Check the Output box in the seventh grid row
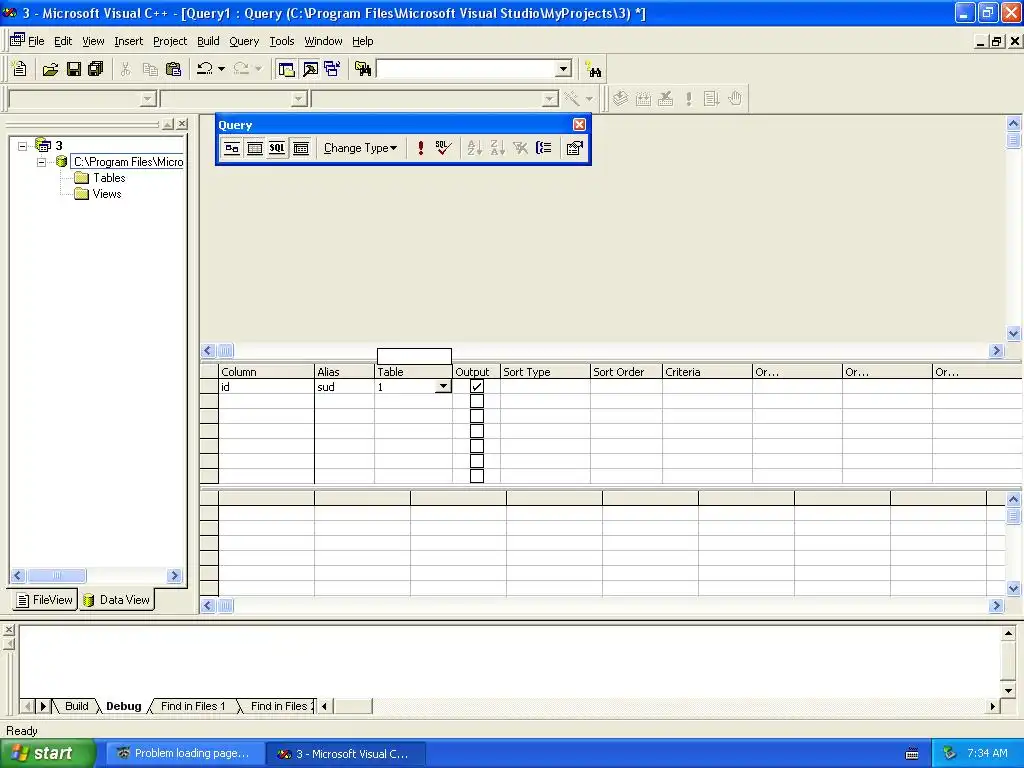Image resolution: width=1024 pixels, height=768 pixels. (x=477, y=476)
